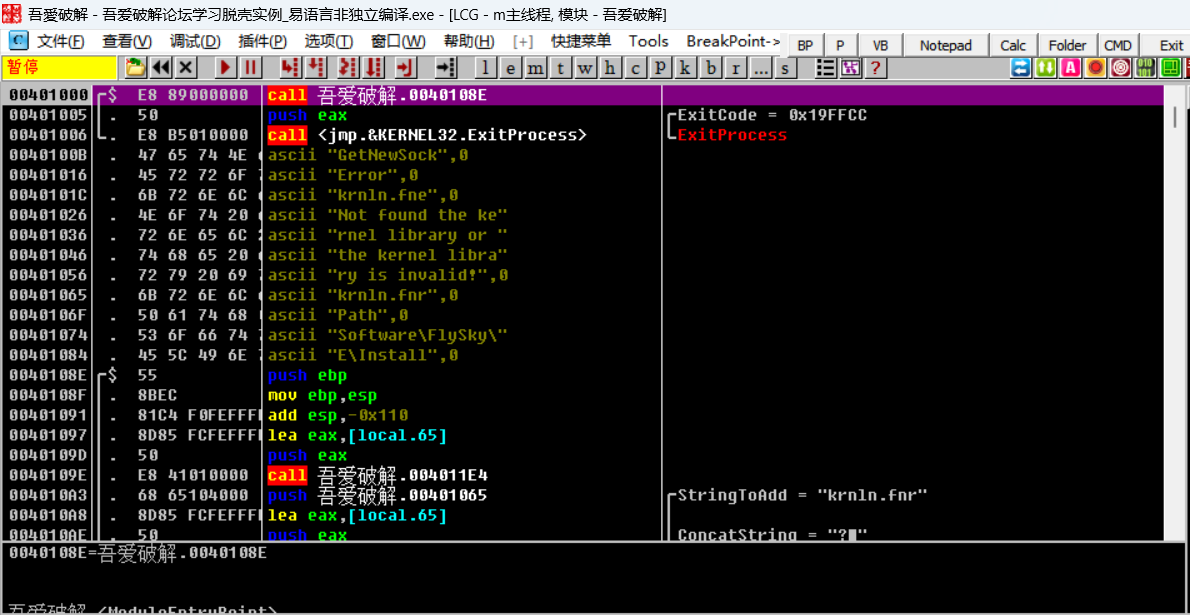Viewport: 1190px width, 615px height.
Task: Open the Log window with 'l' button
Action: pyautogui.click(x=485, y=68)
